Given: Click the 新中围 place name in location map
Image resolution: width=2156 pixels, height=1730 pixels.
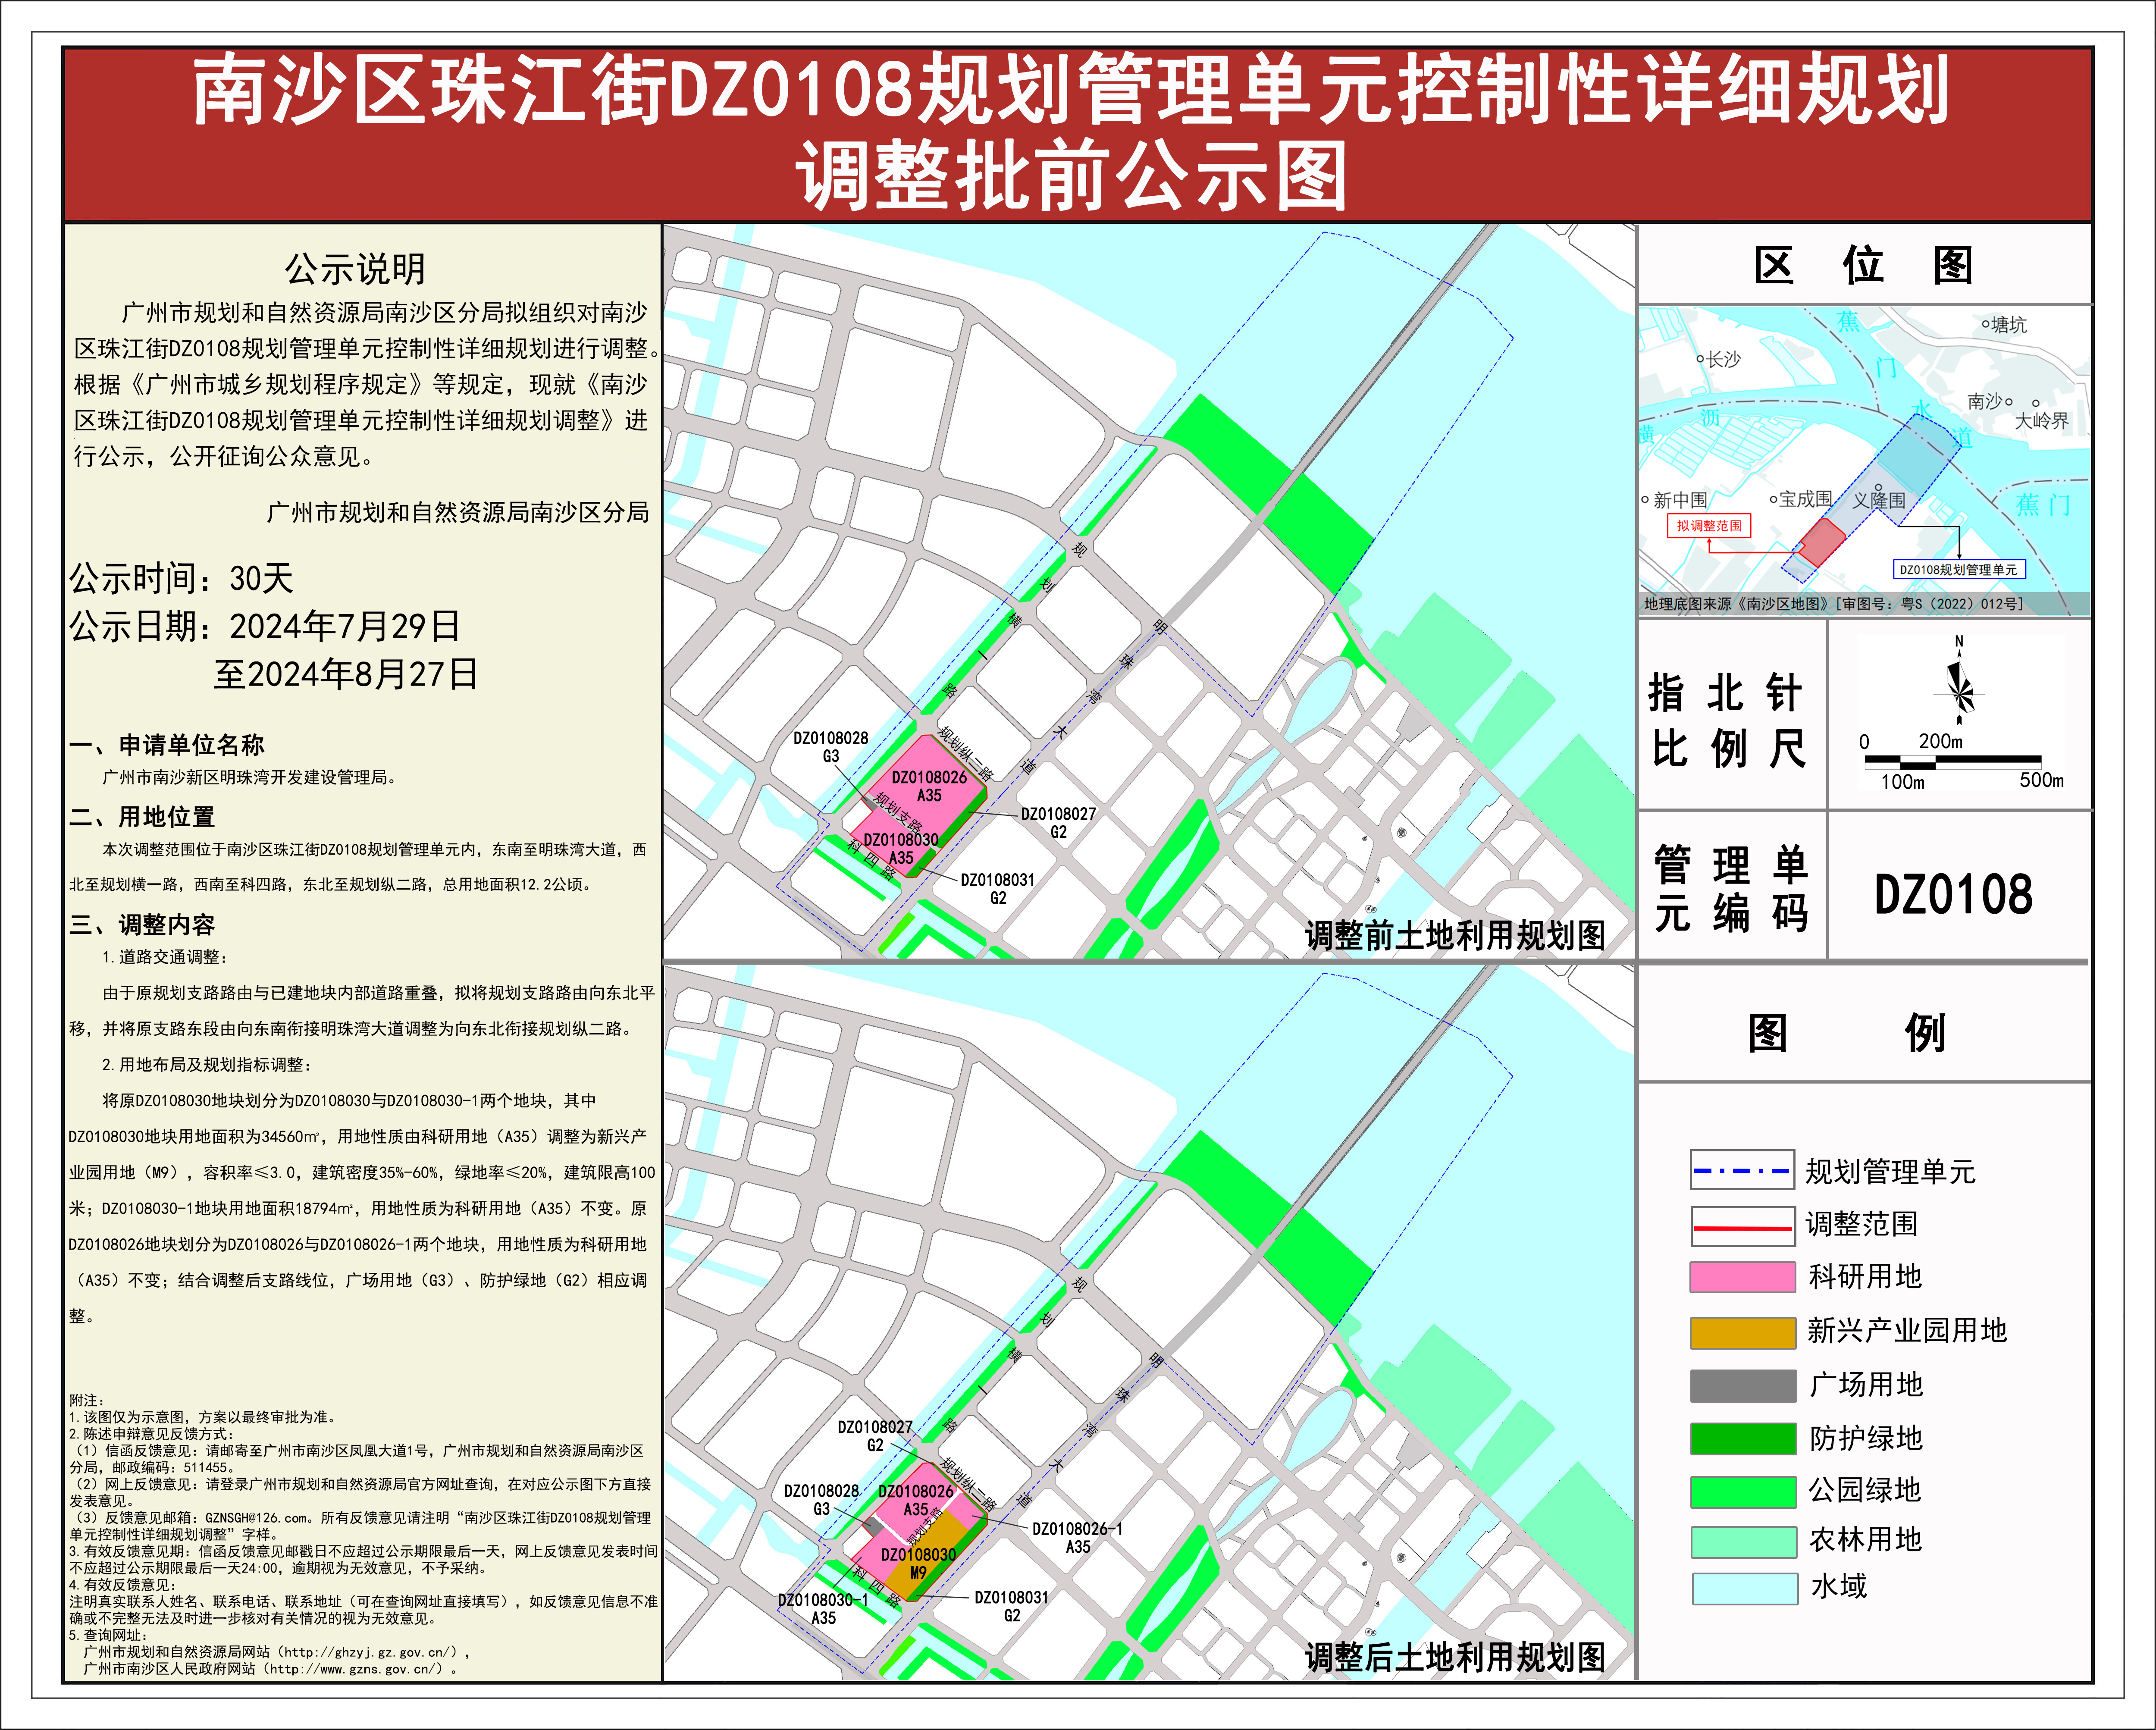Looking at the screenshot, I should (1680, 500).
